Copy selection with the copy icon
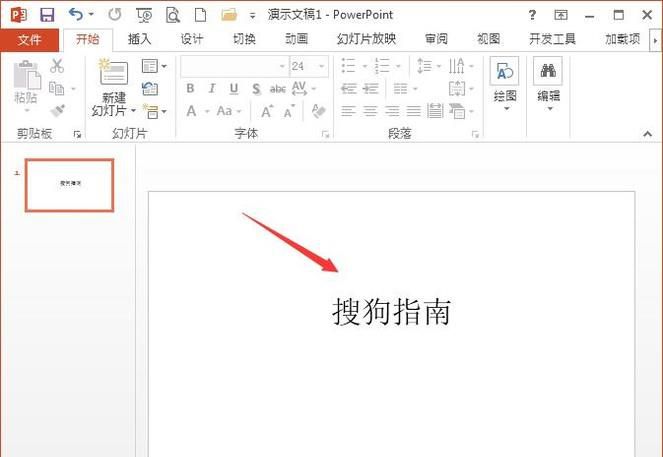Screen dimensions: 663x457 [57, 88]
